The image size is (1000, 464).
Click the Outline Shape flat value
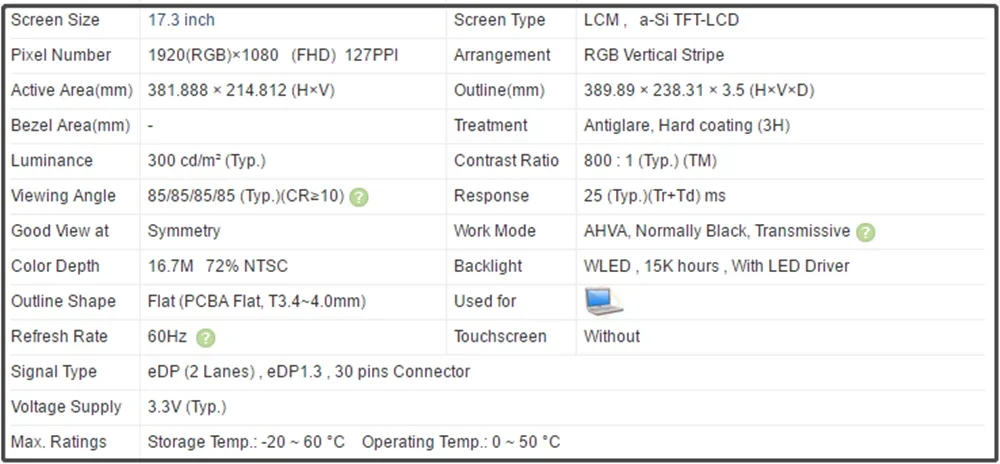tap(256, 301)
